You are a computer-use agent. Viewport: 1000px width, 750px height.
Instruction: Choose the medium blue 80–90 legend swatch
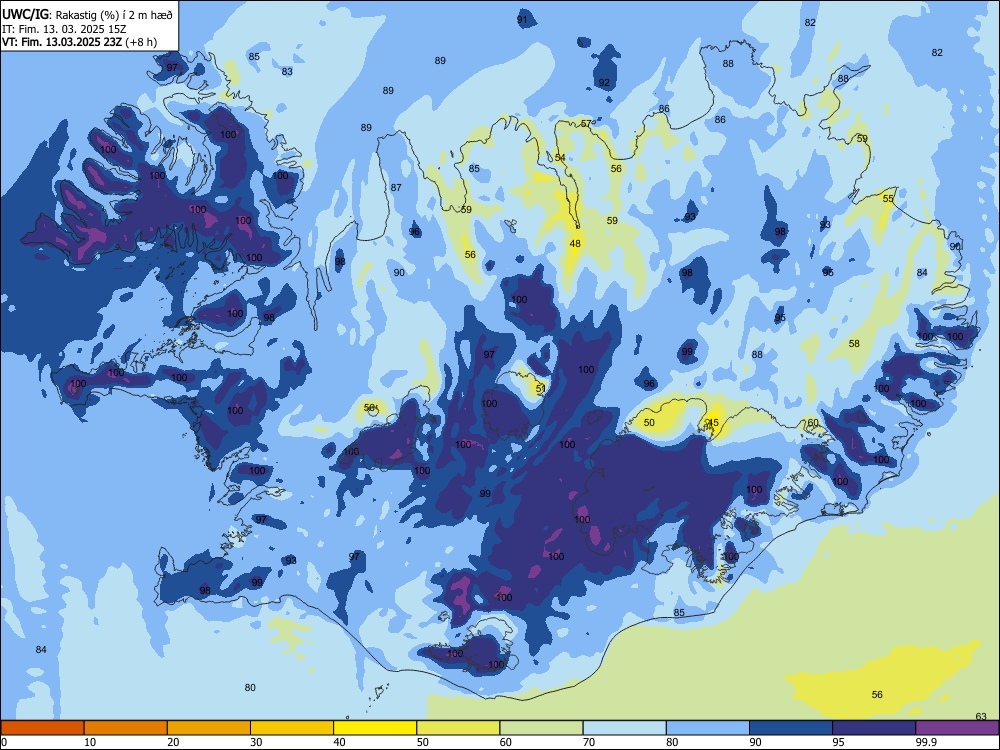click(708, 728)
